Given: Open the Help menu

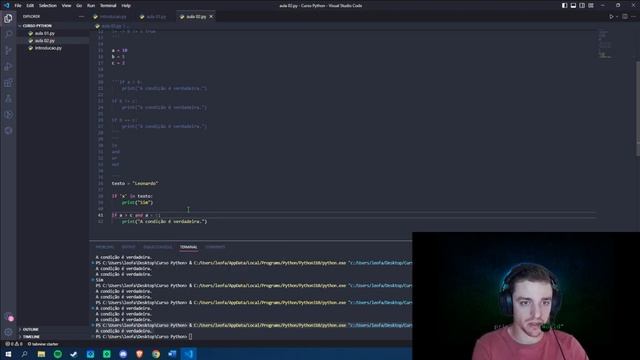Looking at the screenshot, I should coord(126,6).
